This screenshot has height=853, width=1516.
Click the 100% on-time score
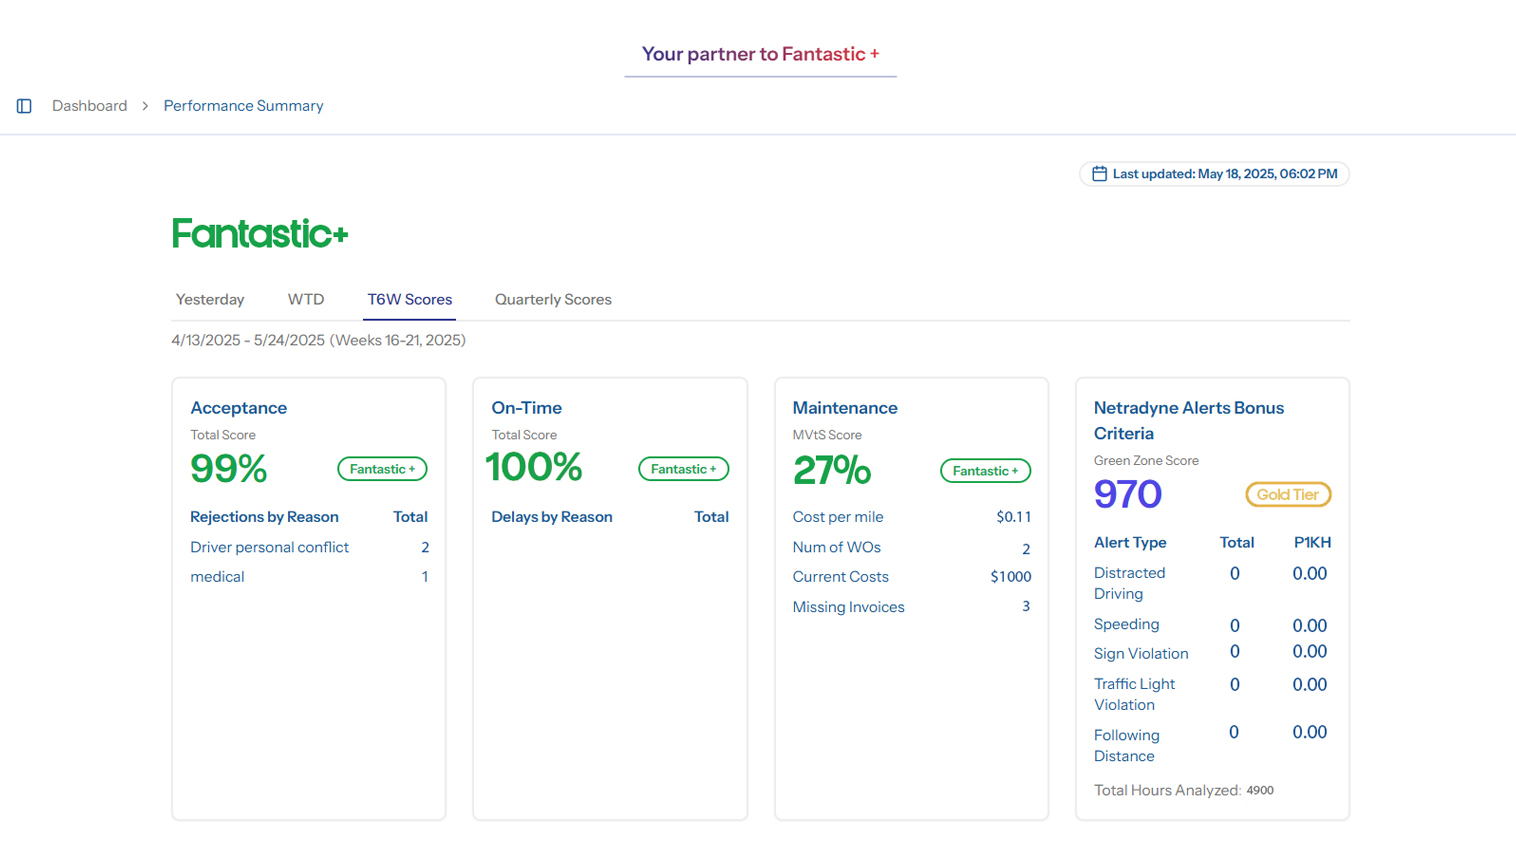[x=534, y=467]
